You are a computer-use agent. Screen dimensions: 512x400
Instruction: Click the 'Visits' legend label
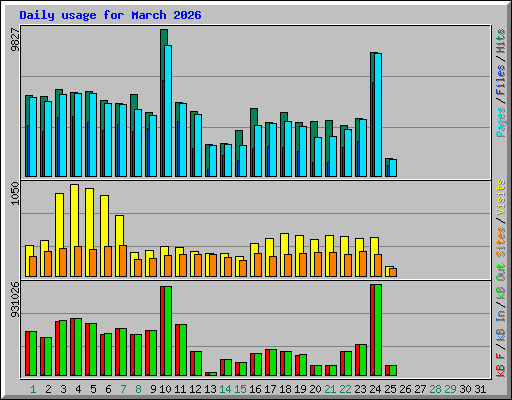(x=501, y=197)
